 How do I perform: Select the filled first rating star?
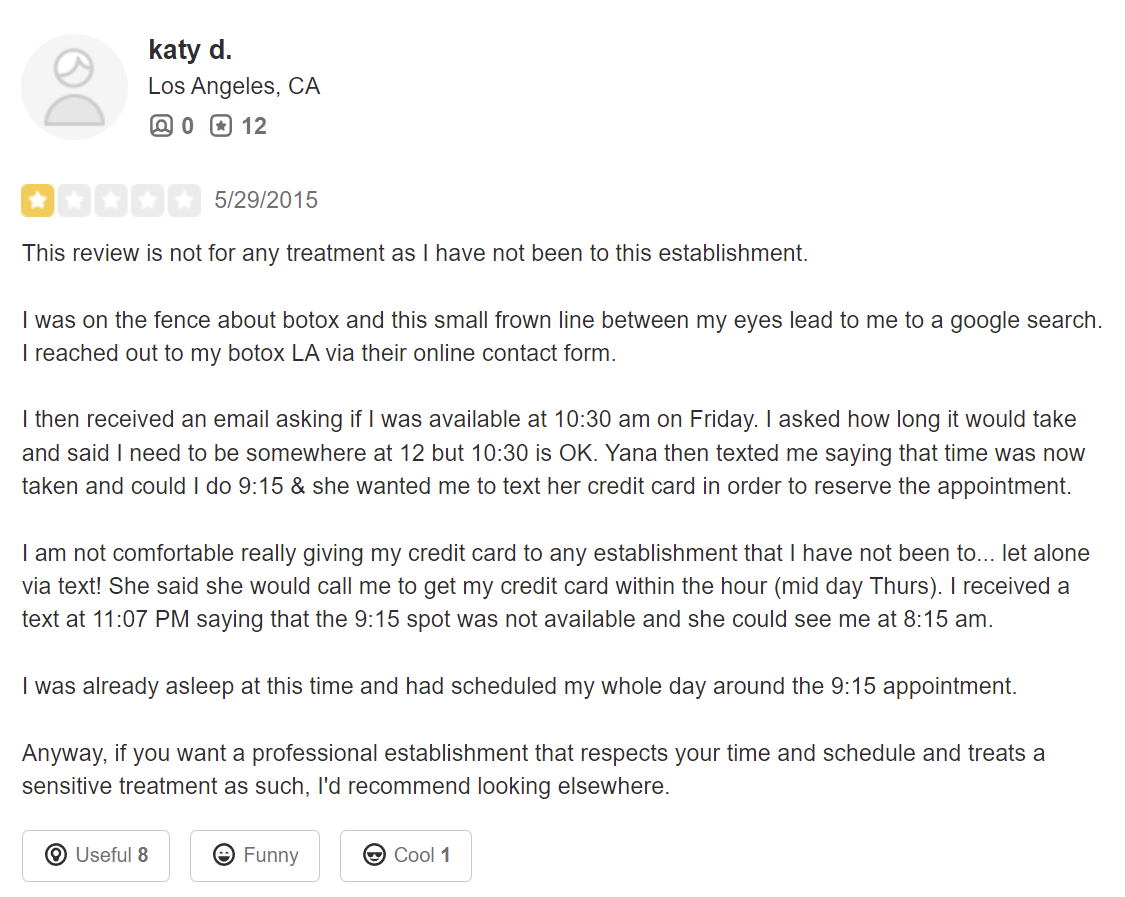coord(38,200)
